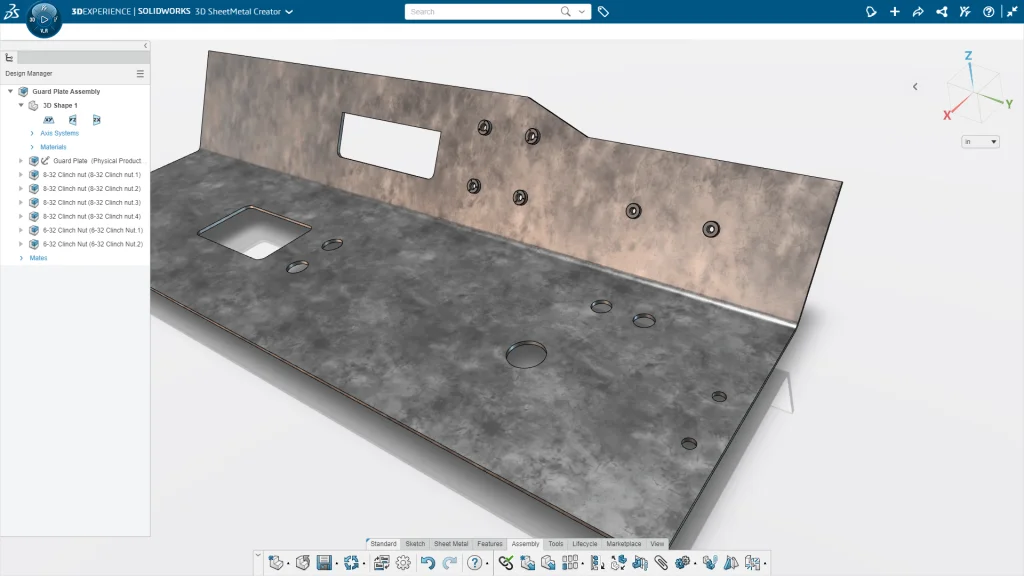The image size is (1024, 576).
Task: Click the 3DEXPERIENCE compass icon
Action: coord(43,18)
